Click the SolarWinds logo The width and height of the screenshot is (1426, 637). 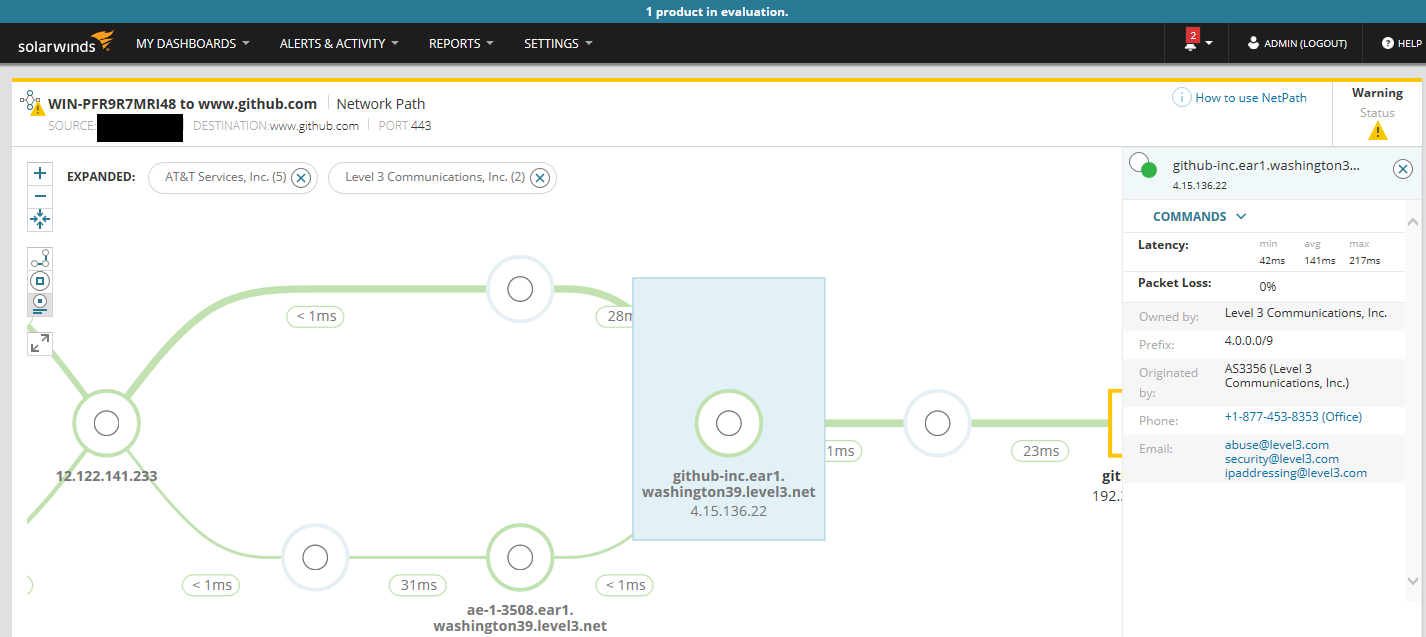[x=66, y=44]
